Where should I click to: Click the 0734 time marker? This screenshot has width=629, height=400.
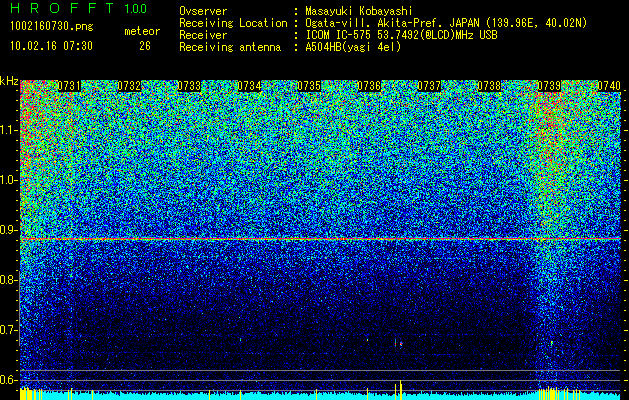249,86
